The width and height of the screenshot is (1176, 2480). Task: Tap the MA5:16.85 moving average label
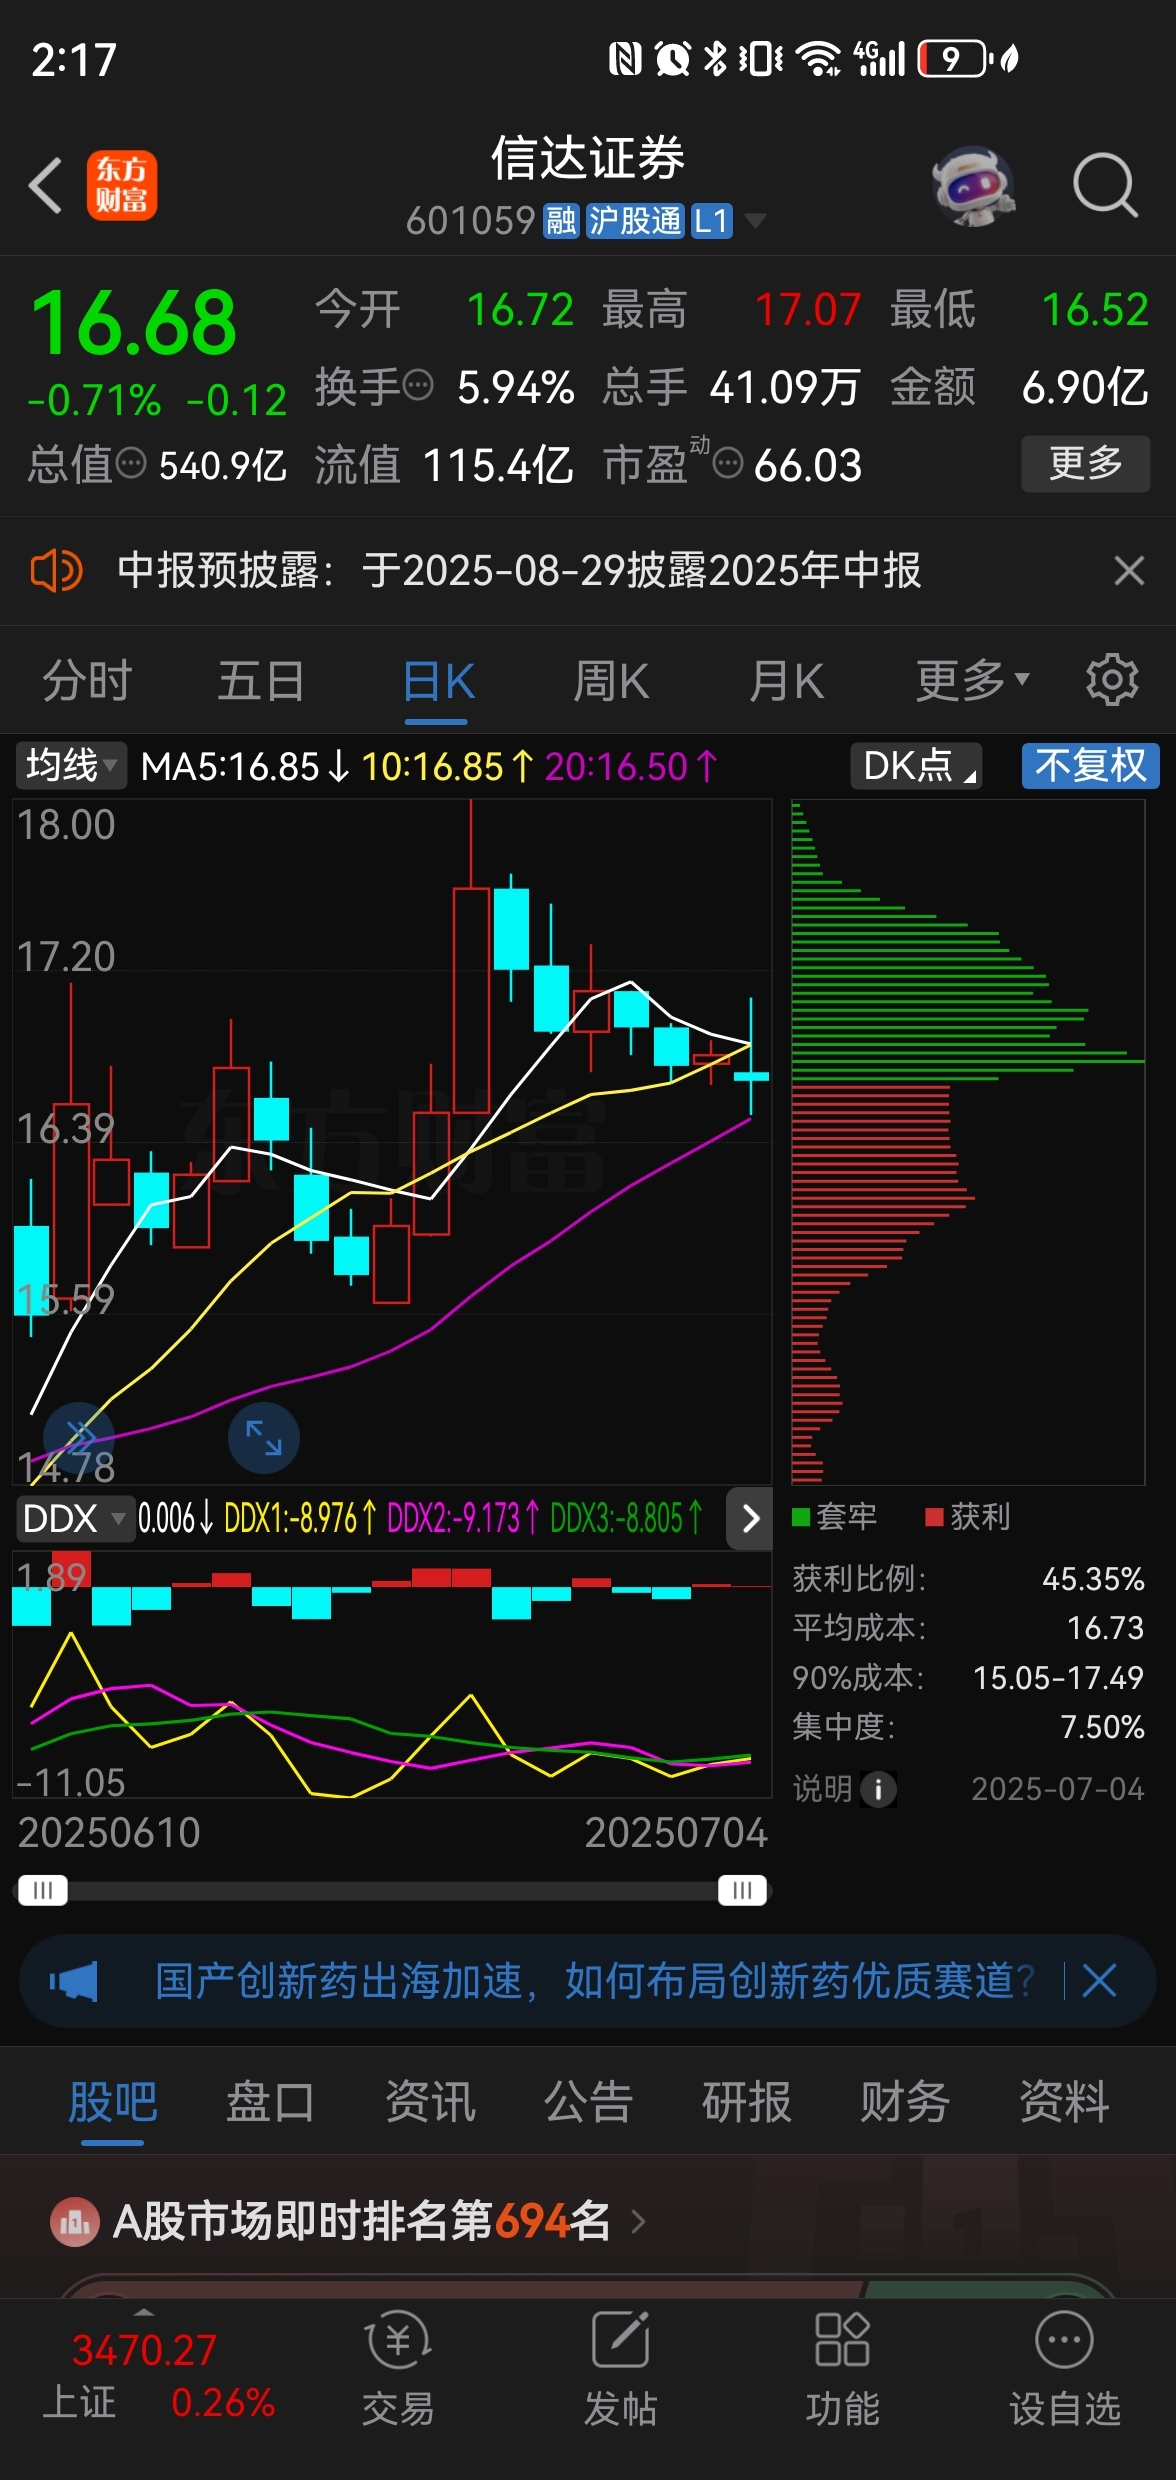(x=245, y=767)
